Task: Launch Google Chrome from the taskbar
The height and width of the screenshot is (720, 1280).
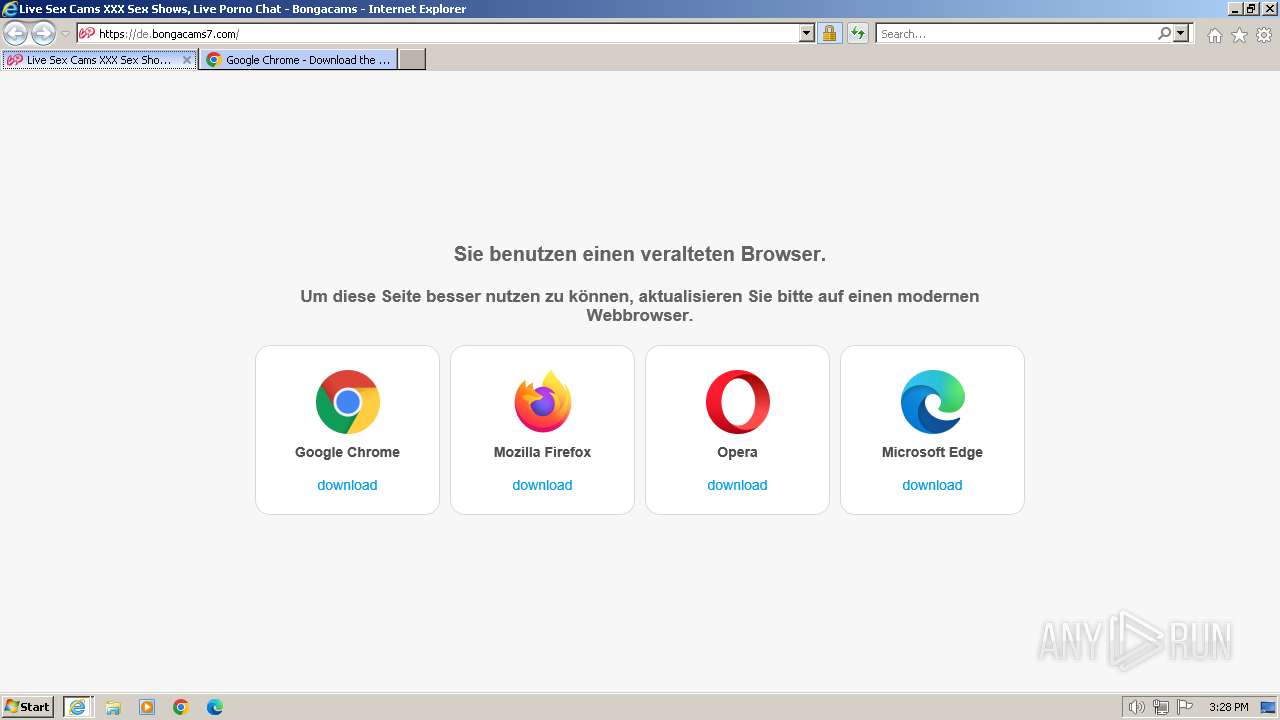Action: coord(181,707)
